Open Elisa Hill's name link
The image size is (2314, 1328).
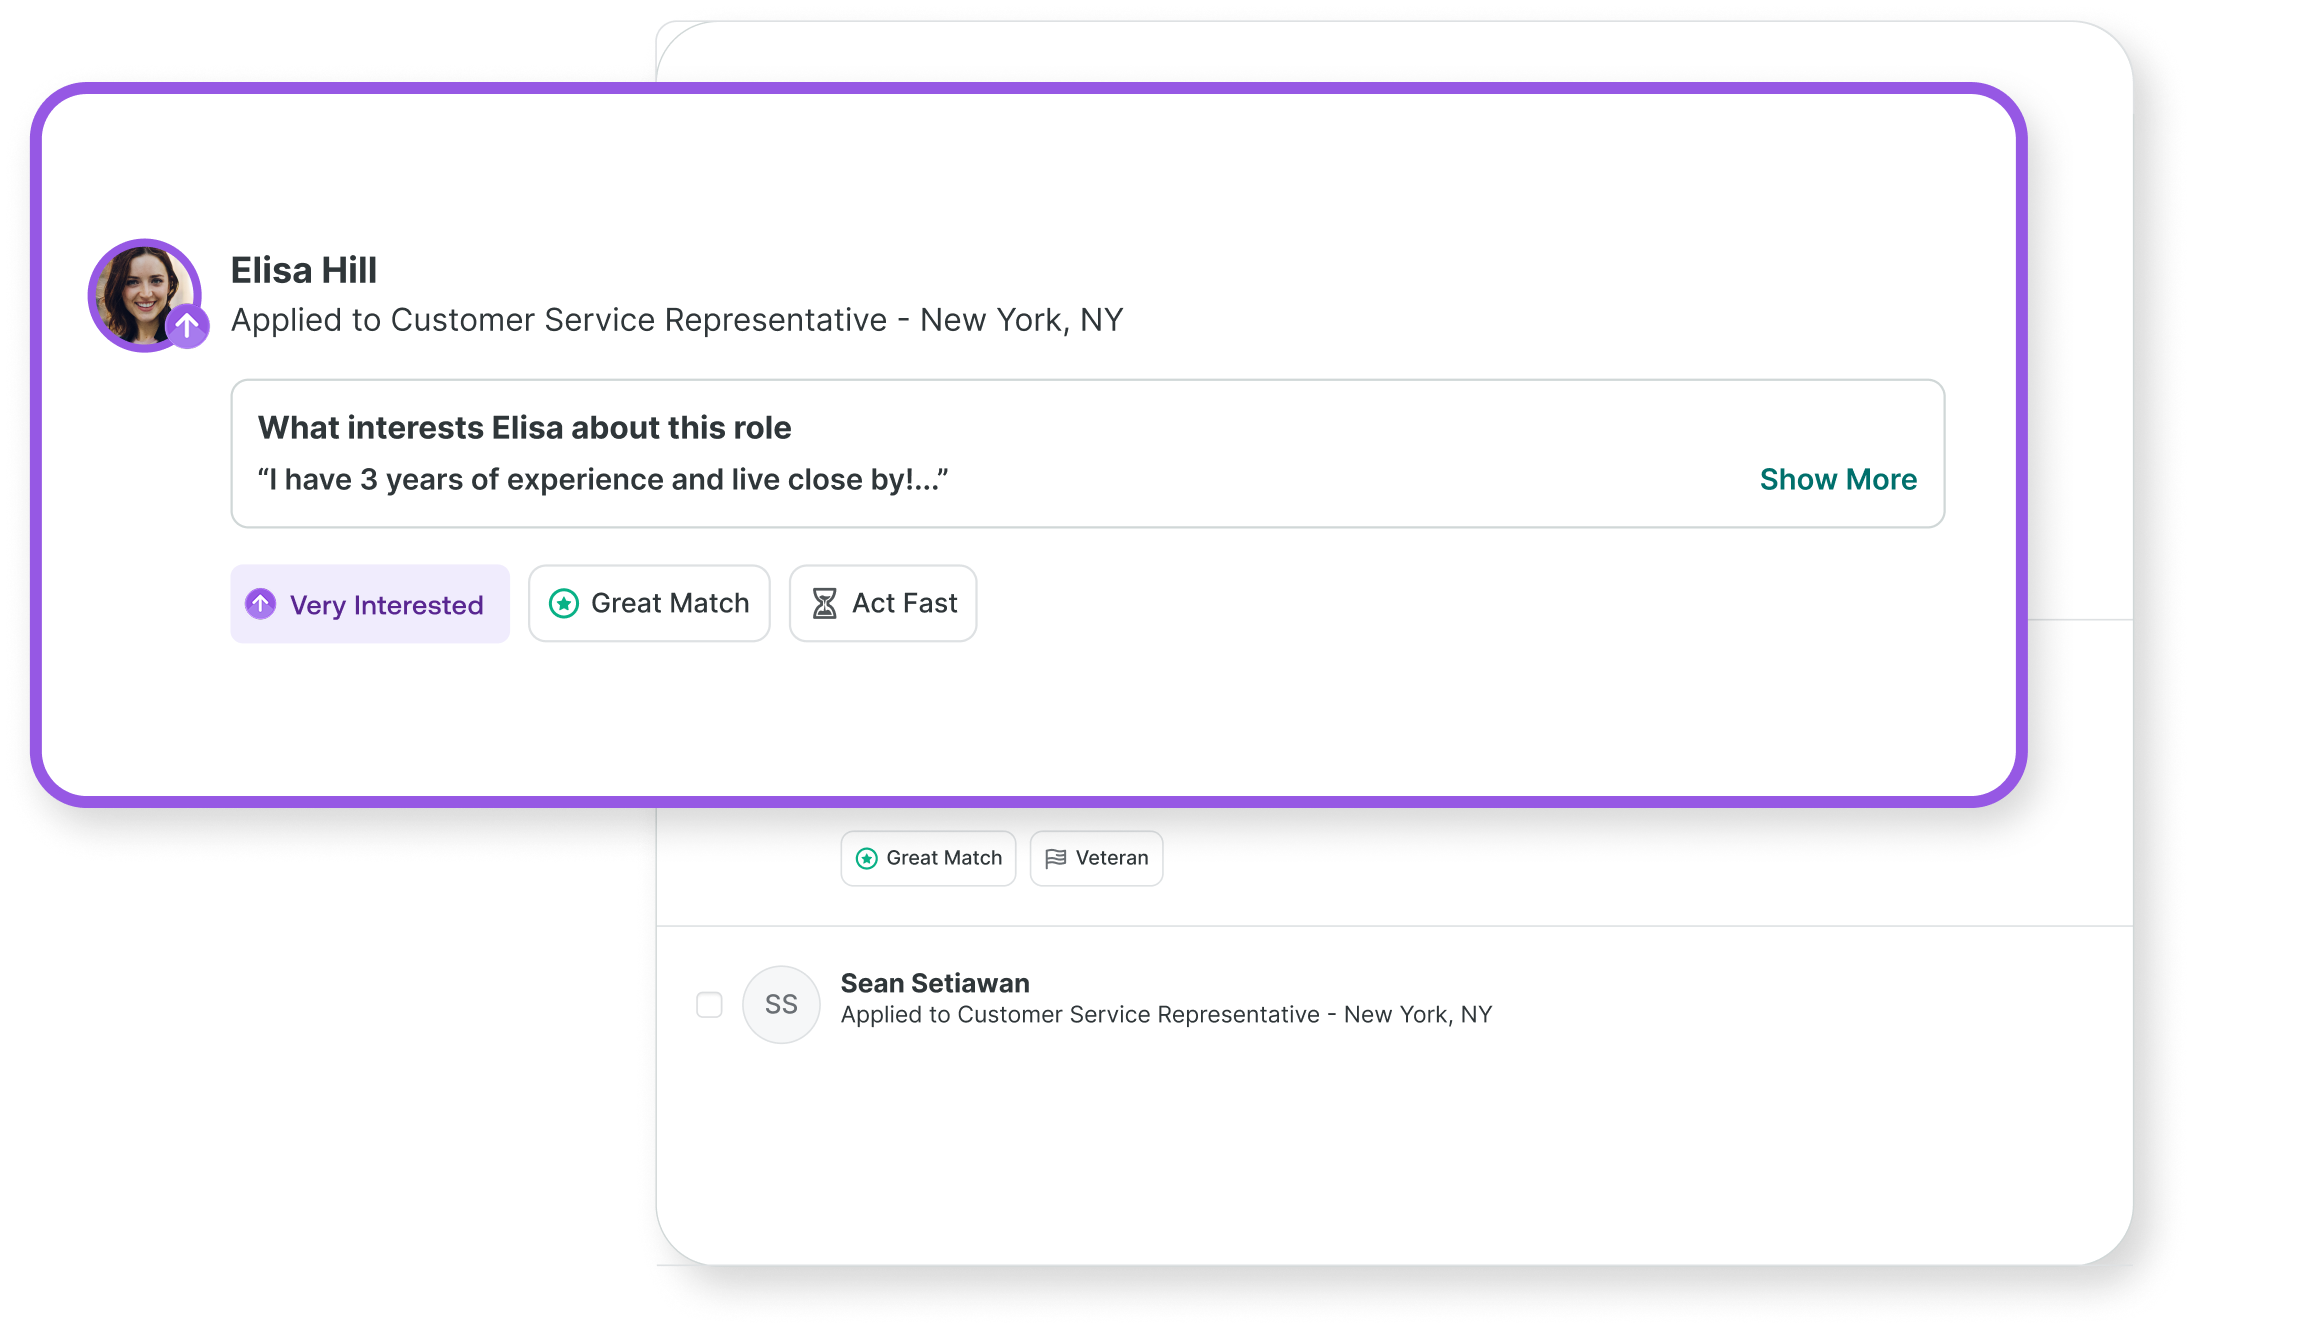(x=304, y=270)
